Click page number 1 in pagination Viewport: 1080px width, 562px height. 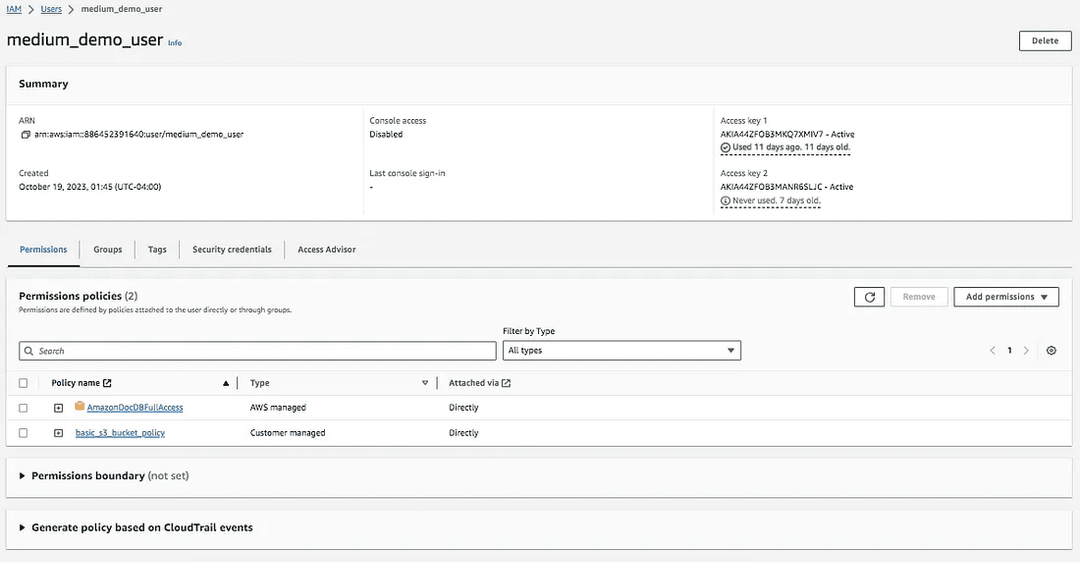(x=1010, y=351)
